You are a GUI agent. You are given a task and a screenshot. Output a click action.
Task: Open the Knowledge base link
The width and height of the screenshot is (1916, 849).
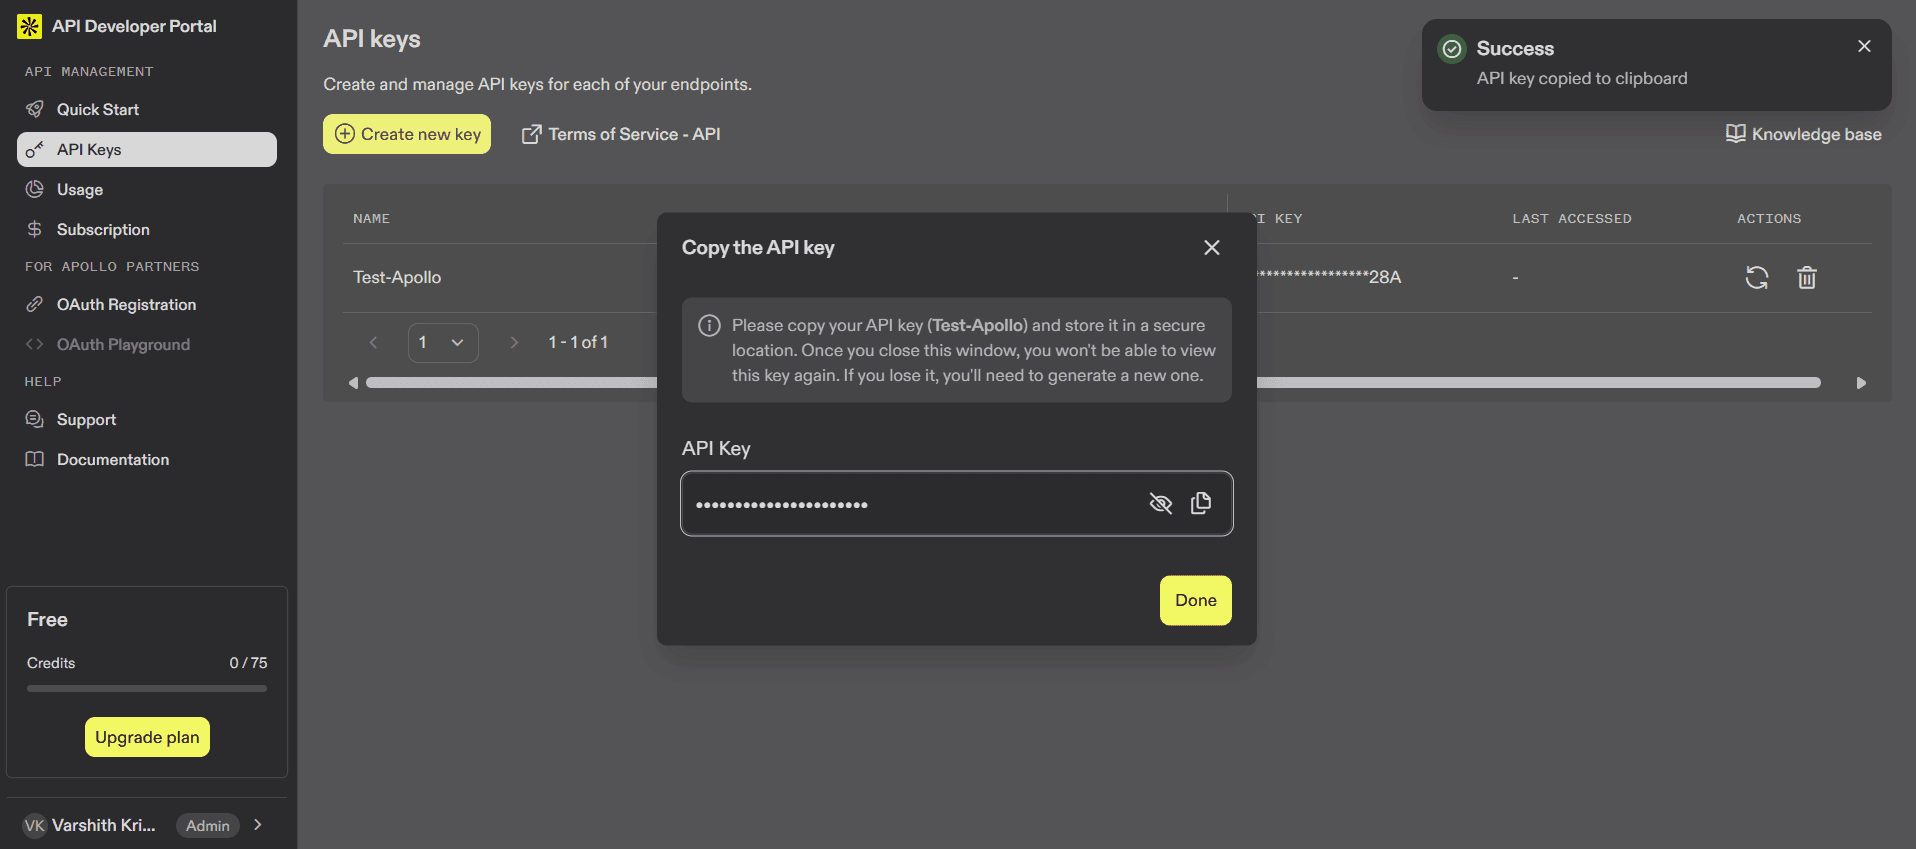coord(1804,134)
